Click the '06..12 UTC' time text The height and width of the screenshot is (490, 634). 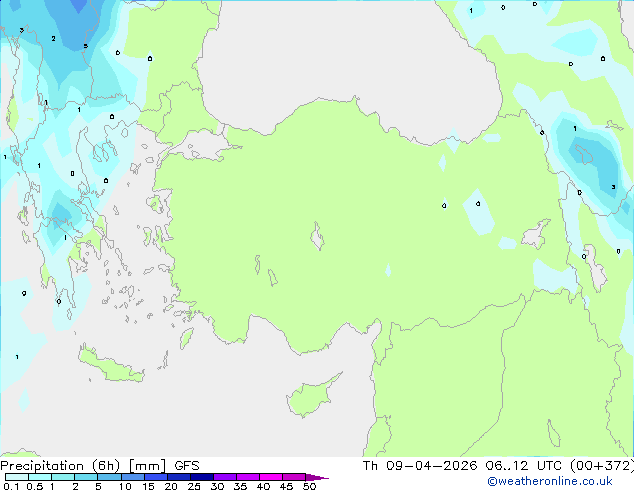(x=524, y=466)
